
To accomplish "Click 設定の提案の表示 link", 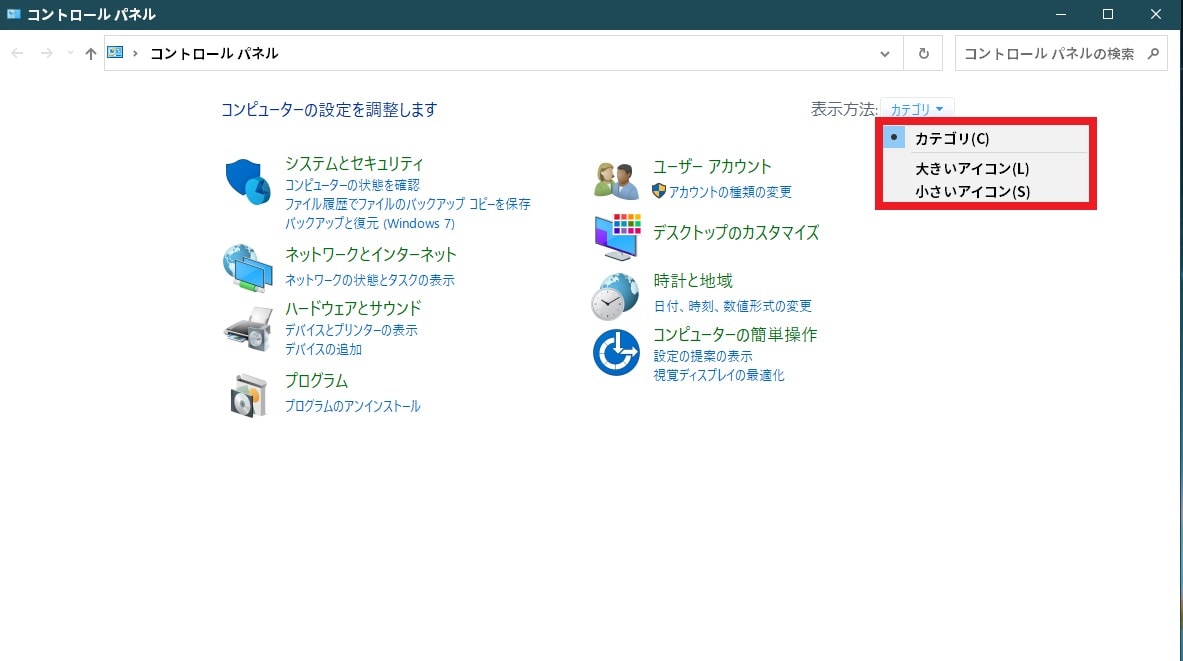I will click(703, 356).
